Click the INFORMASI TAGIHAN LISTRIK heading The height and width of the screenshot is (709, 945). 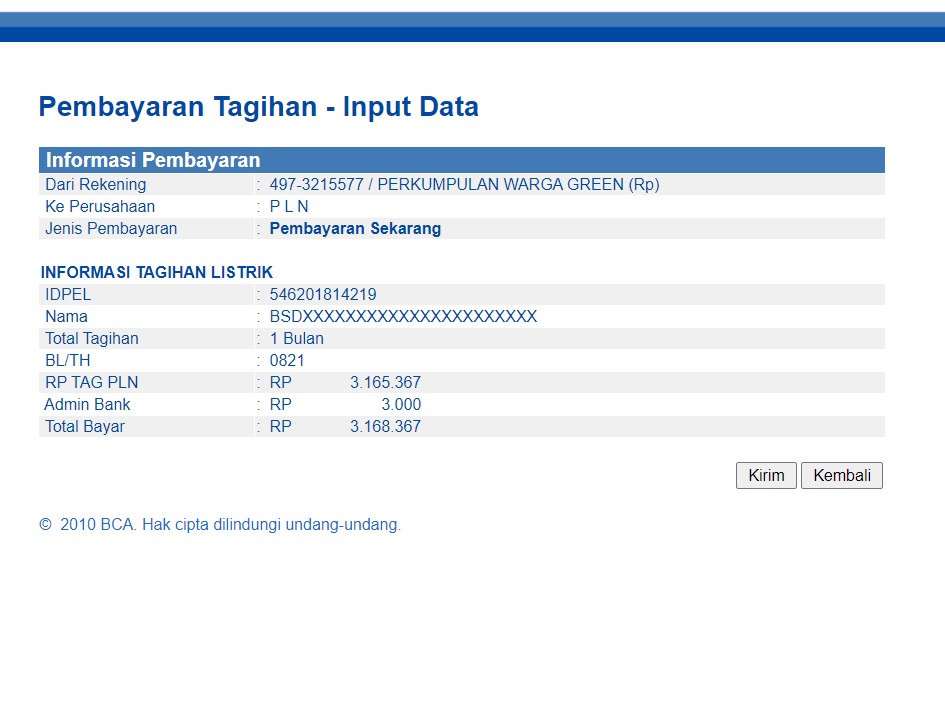[157, 273]
